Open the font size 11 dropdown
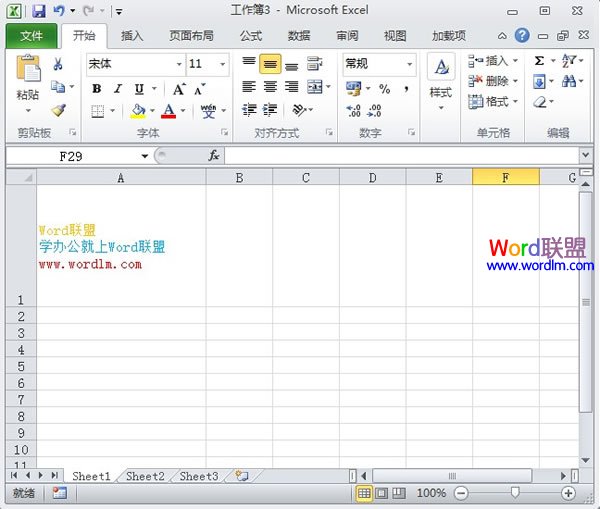The image size is (600, 509). click(222, 64)
